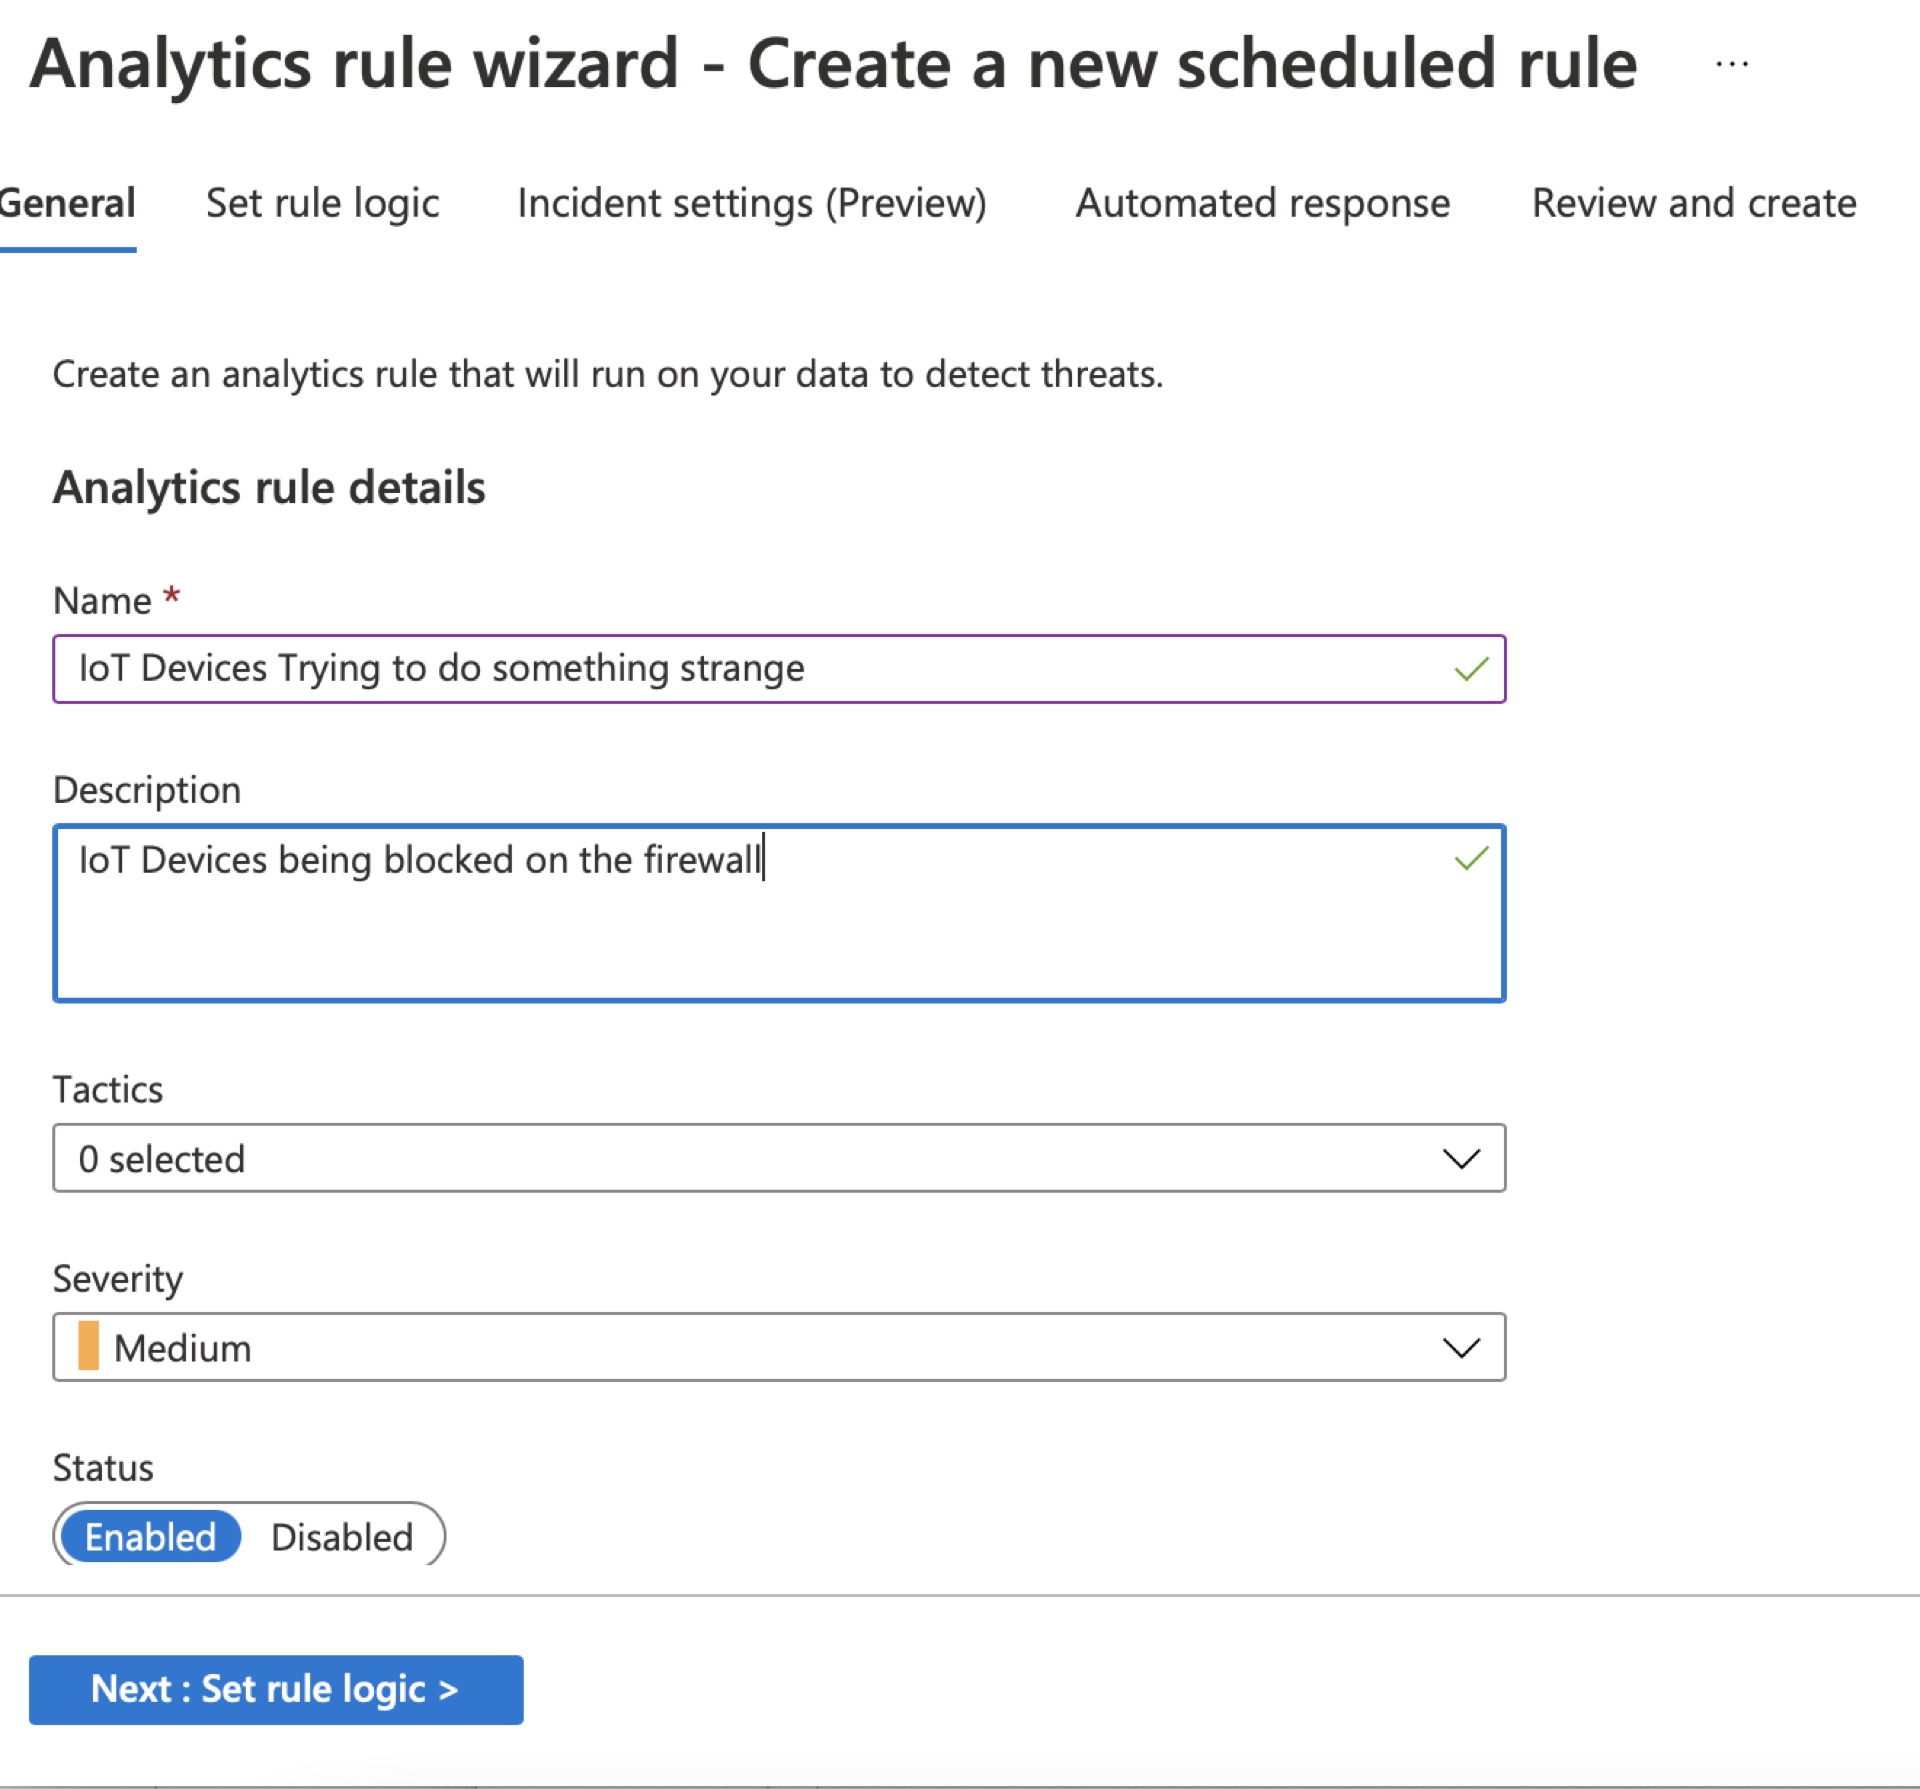Go to the Automated response tab

tap(1262, 203)
